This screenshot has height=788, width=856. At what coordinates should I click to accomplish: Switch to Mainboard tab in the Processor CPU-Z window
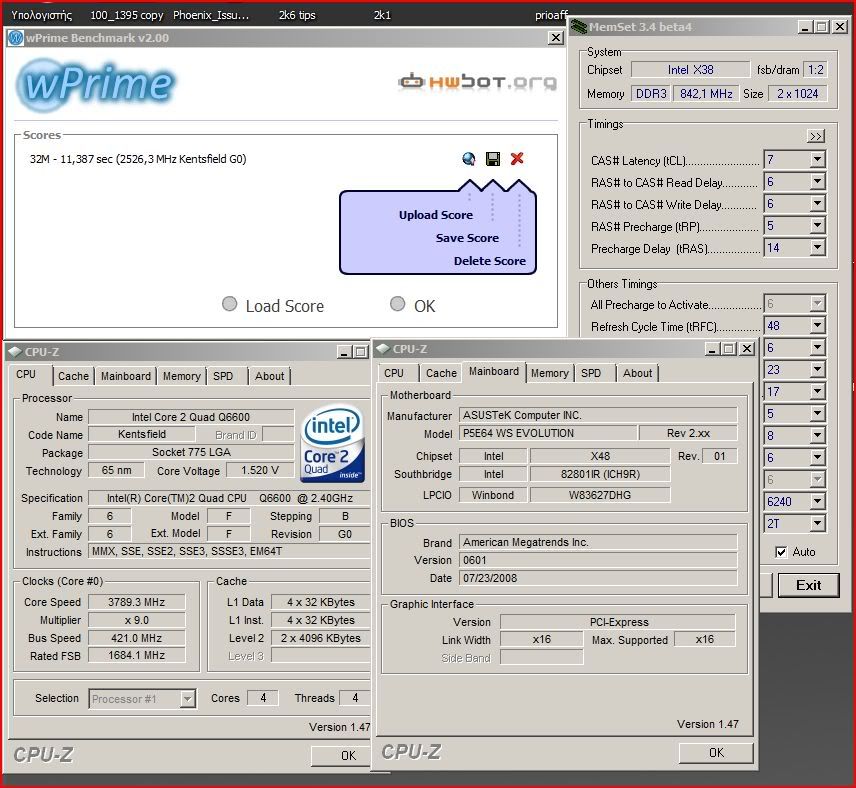pyautogui.click(x=126, y=376)
